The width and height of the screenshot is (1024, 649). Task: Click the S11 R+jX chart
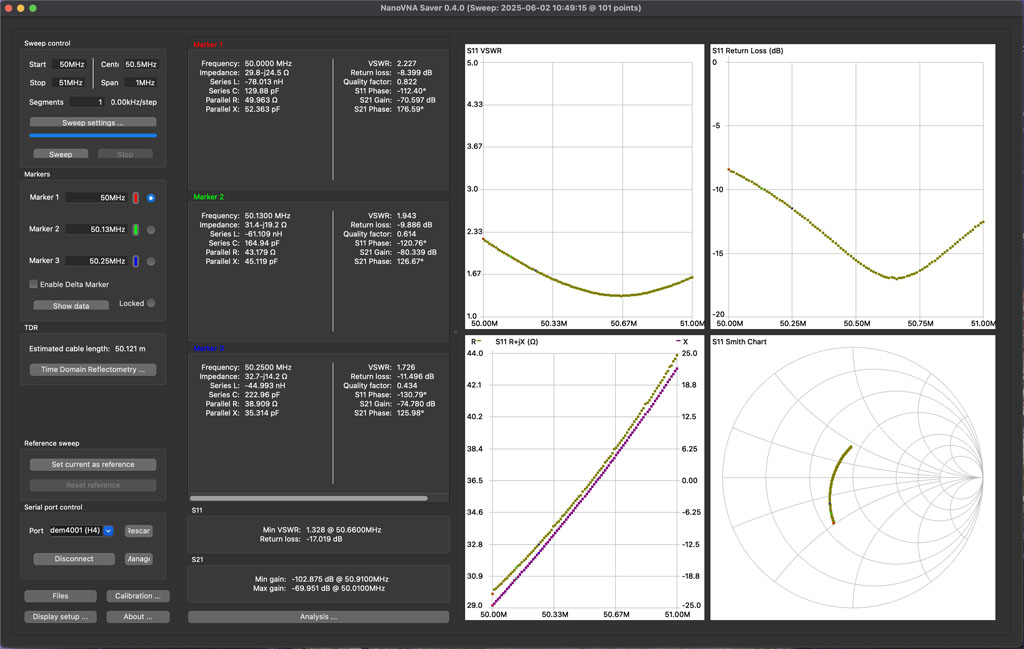[584, 477]
